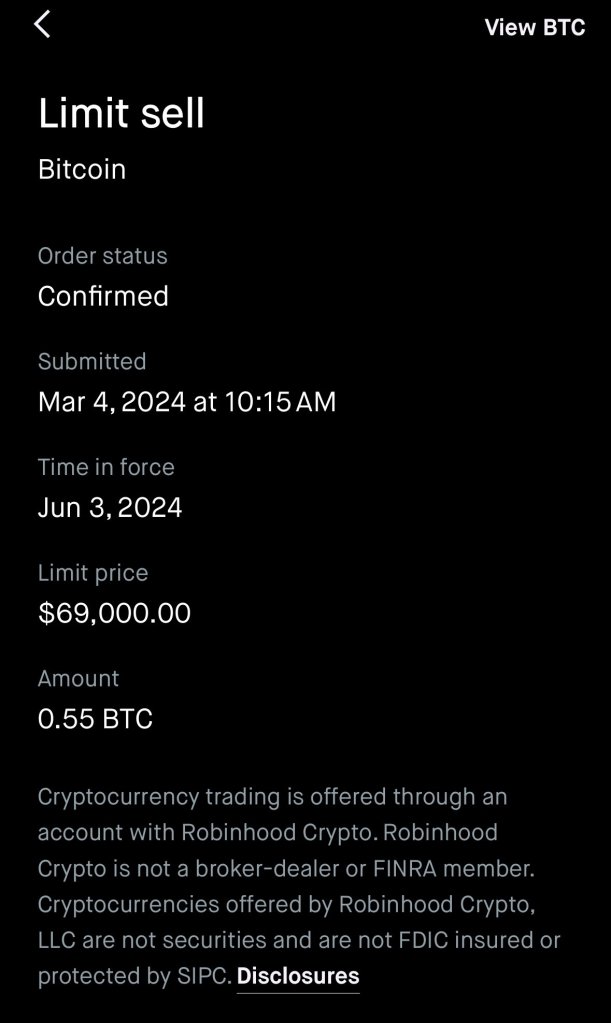Tap the 0.55 BTC amount value
The width and height of the screenshot is (611, 1023).
[x=95, y=719]
